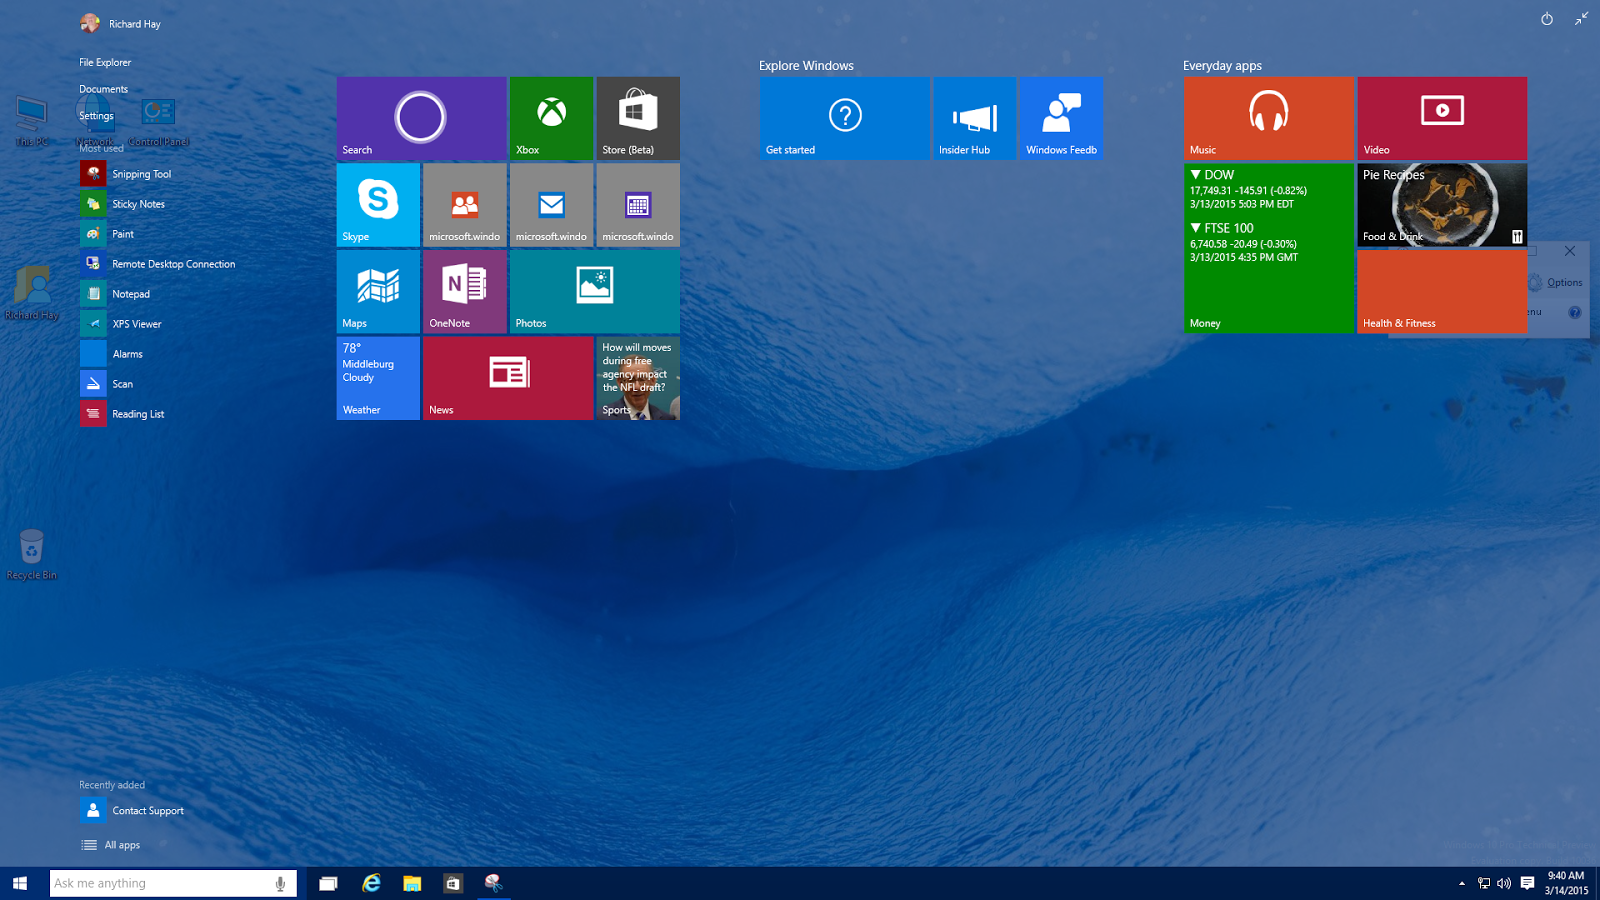
Task: Open File Explorer link in Start
Action: tap(105, 62)
